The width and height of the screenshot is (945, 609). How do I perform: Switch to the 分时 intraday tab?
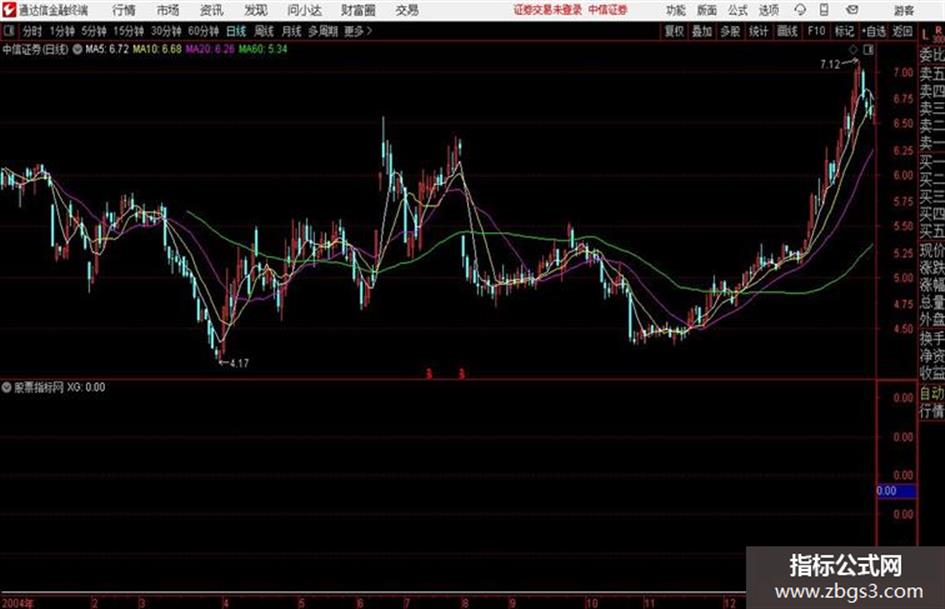click(32, 31)
